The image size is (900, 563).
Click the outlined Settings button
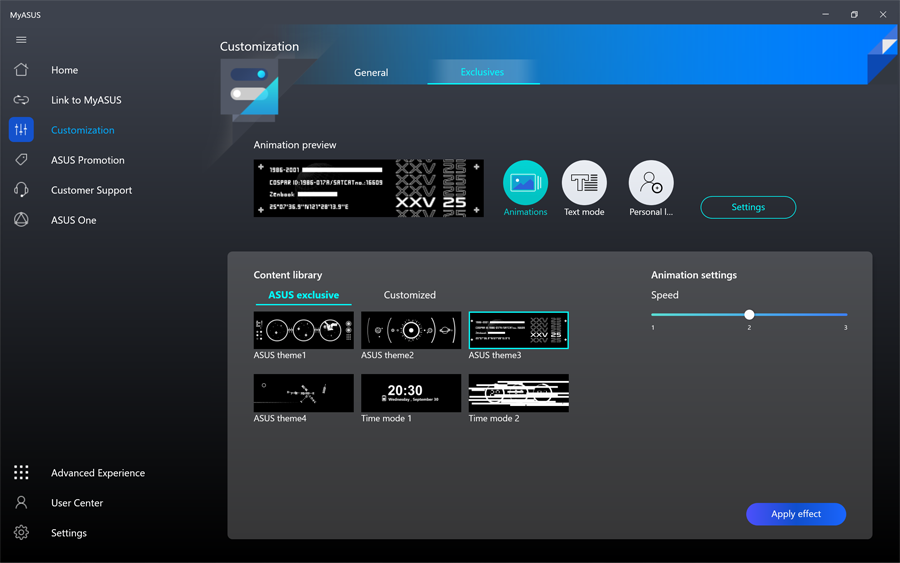coord(748,207)
